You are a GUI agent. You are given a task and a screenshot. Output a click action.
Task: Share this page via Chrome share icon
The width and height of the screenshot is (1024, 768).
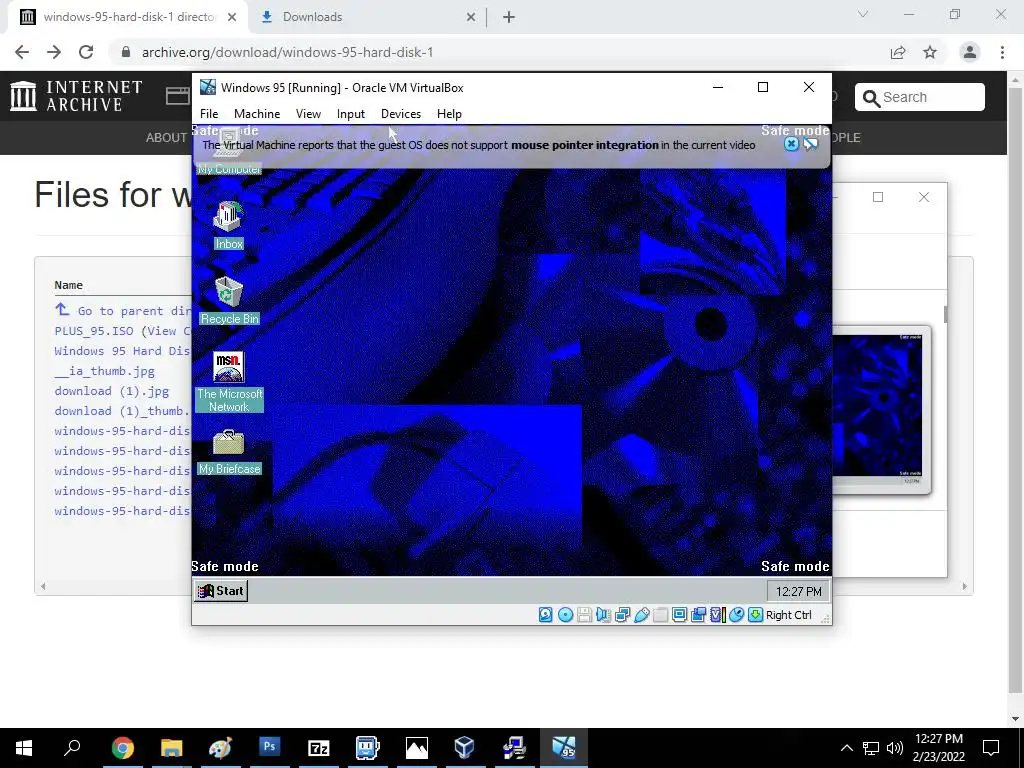coord(898,52)
